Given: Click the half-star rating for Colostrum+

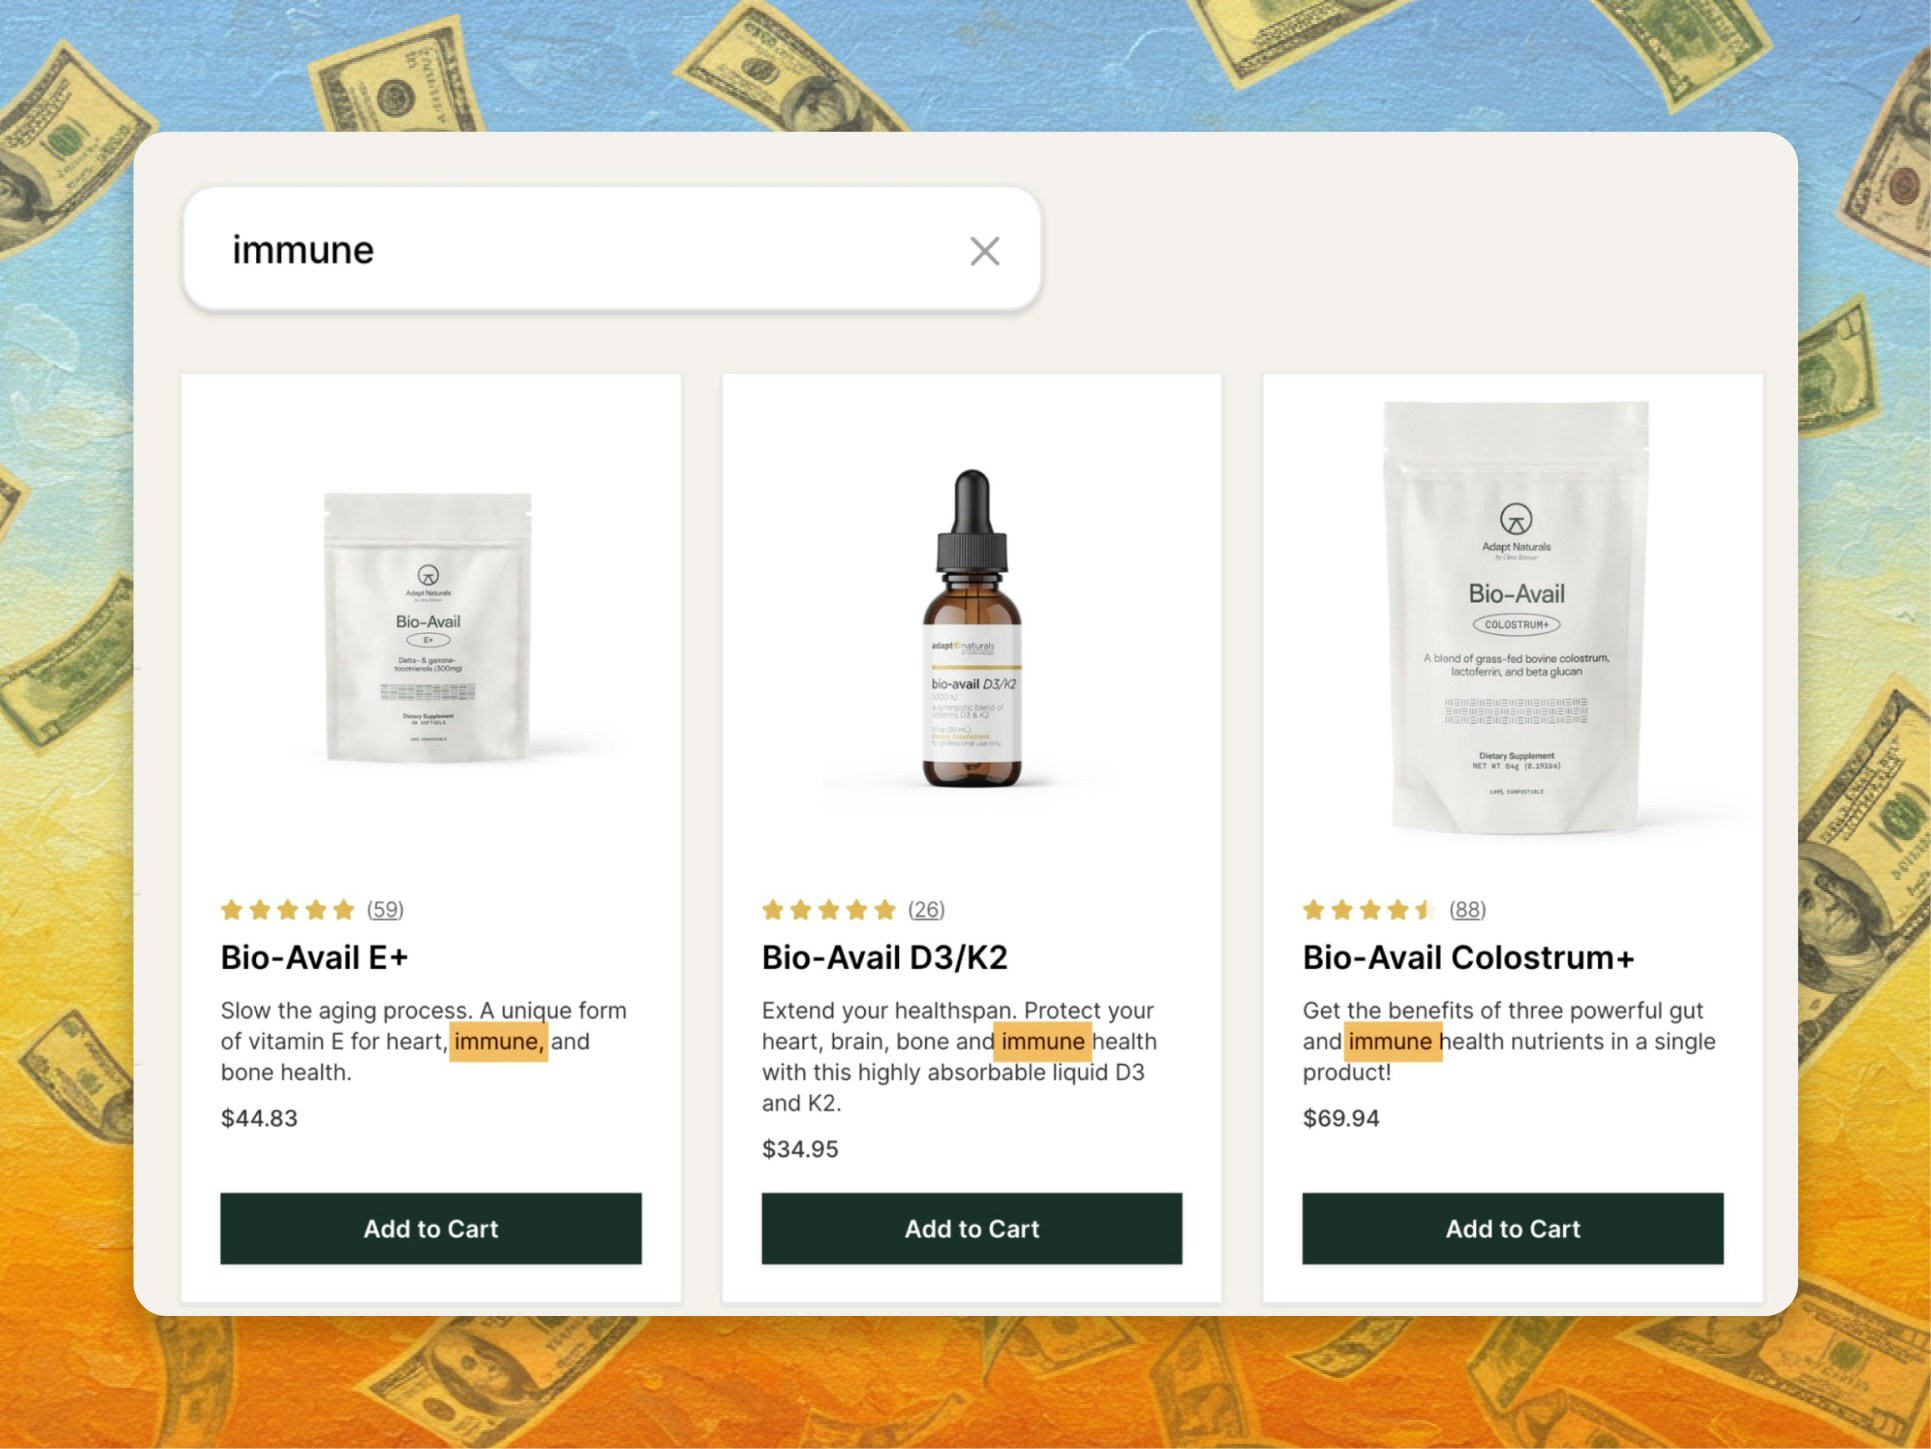Looking at the screenshot, I should (x=1370, y=909).
